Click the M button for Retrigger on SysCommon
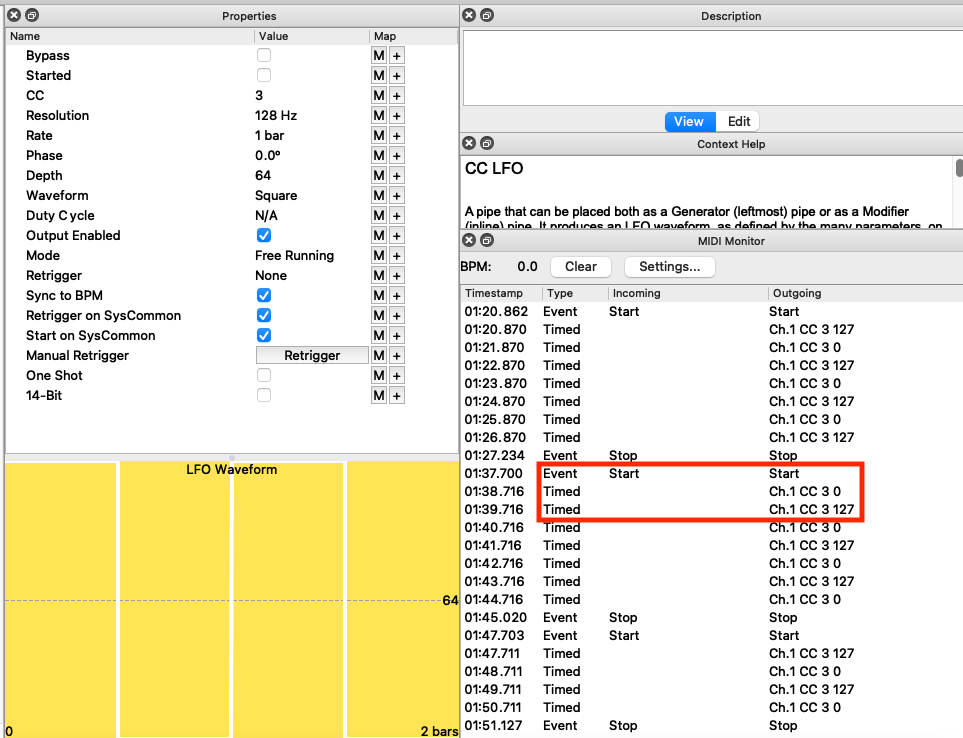963x738 pixels. 379,316
